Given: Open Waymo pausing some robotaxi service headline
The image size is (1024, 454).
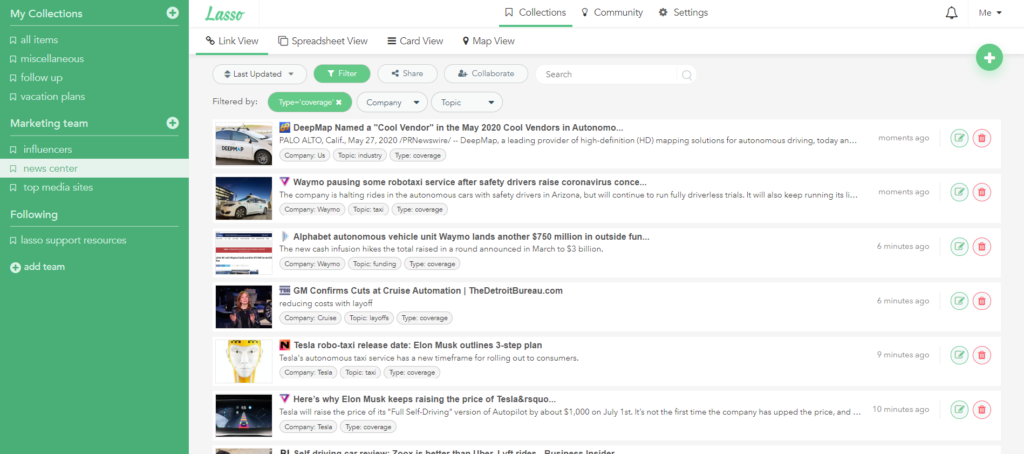Looking at the screenshot, I should [470, 182].
